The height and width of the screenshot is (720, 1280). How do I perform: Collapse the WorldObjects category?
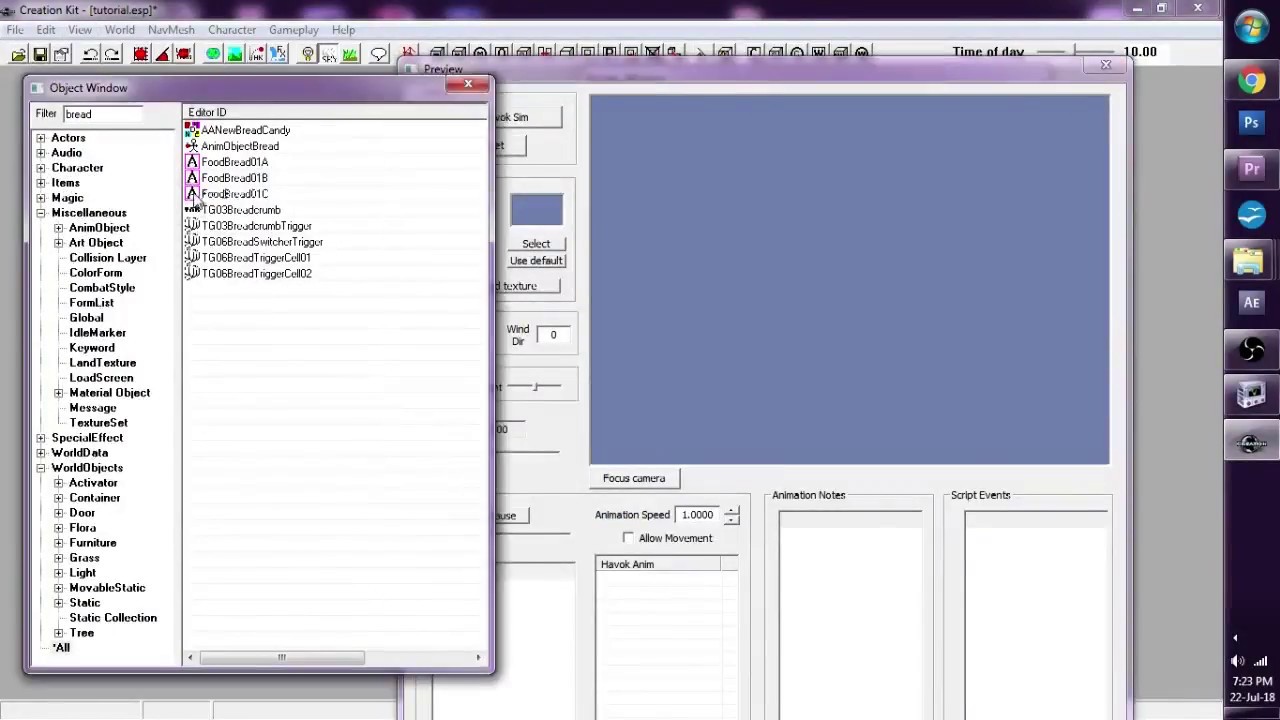pyautogui.click(x=41, y=468)
